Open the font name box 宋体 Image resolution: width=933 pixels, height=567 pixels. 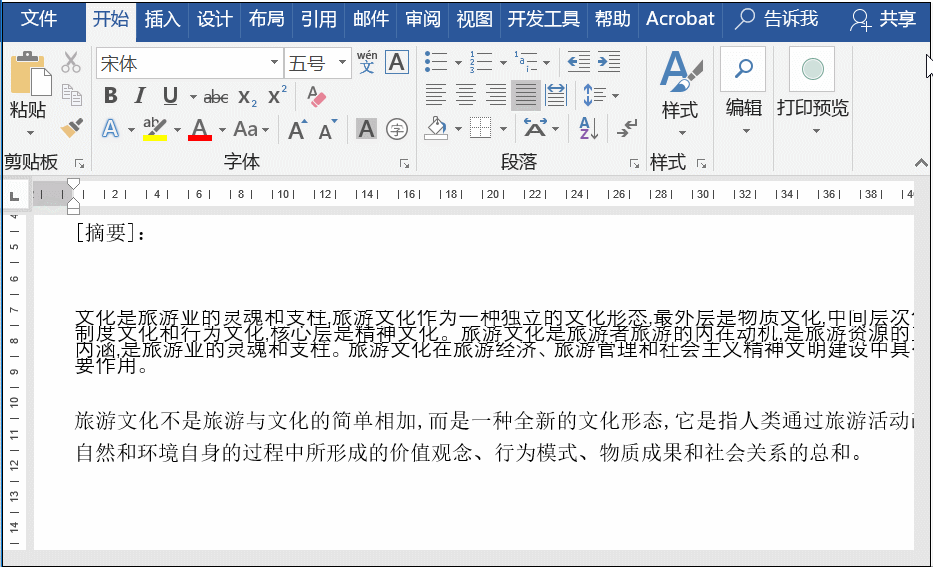pyautogui.click(x=189, y=62)
